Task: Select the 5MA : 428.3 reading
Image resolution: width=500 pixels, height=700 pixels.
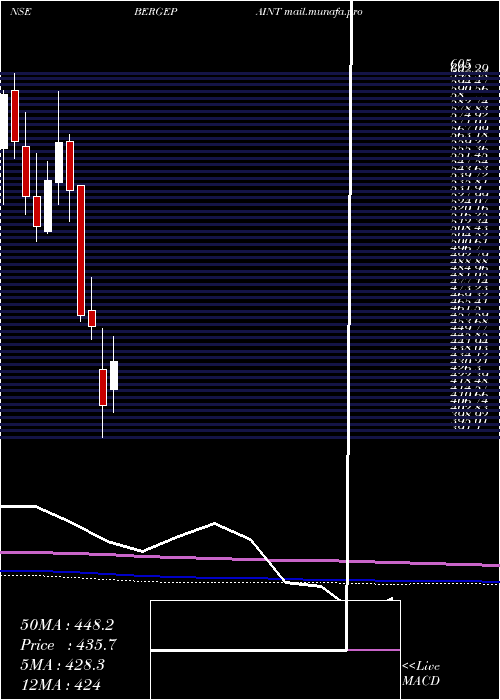Action: click(62, 665)
